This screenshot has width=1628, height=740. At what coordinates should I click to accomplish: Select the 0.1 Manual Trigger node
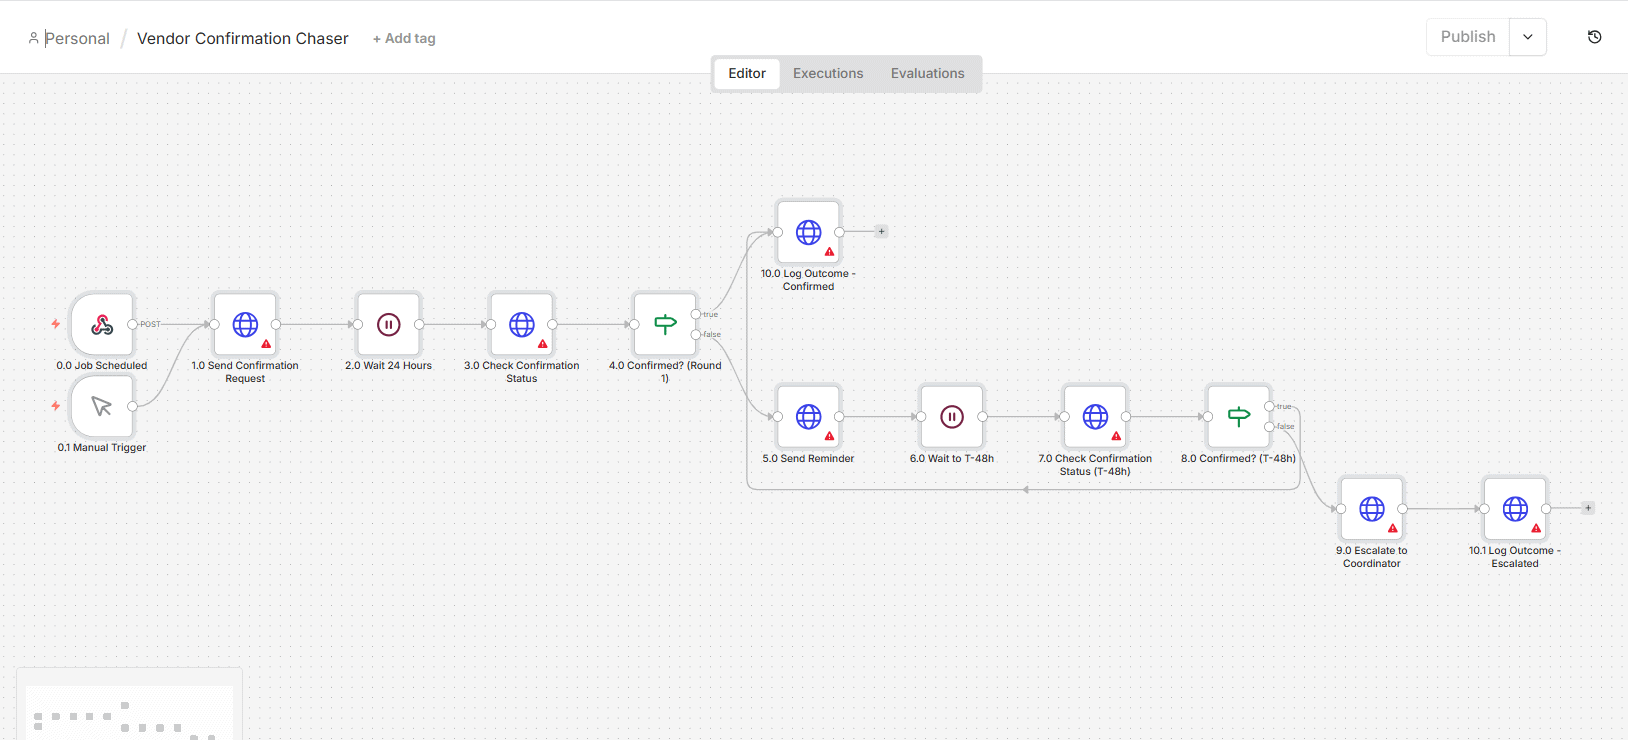[102, 406]
